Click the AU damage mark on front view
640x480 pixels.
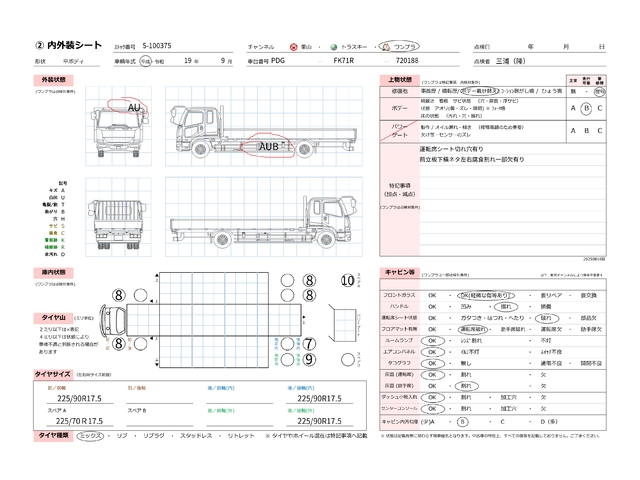[134, 108]
